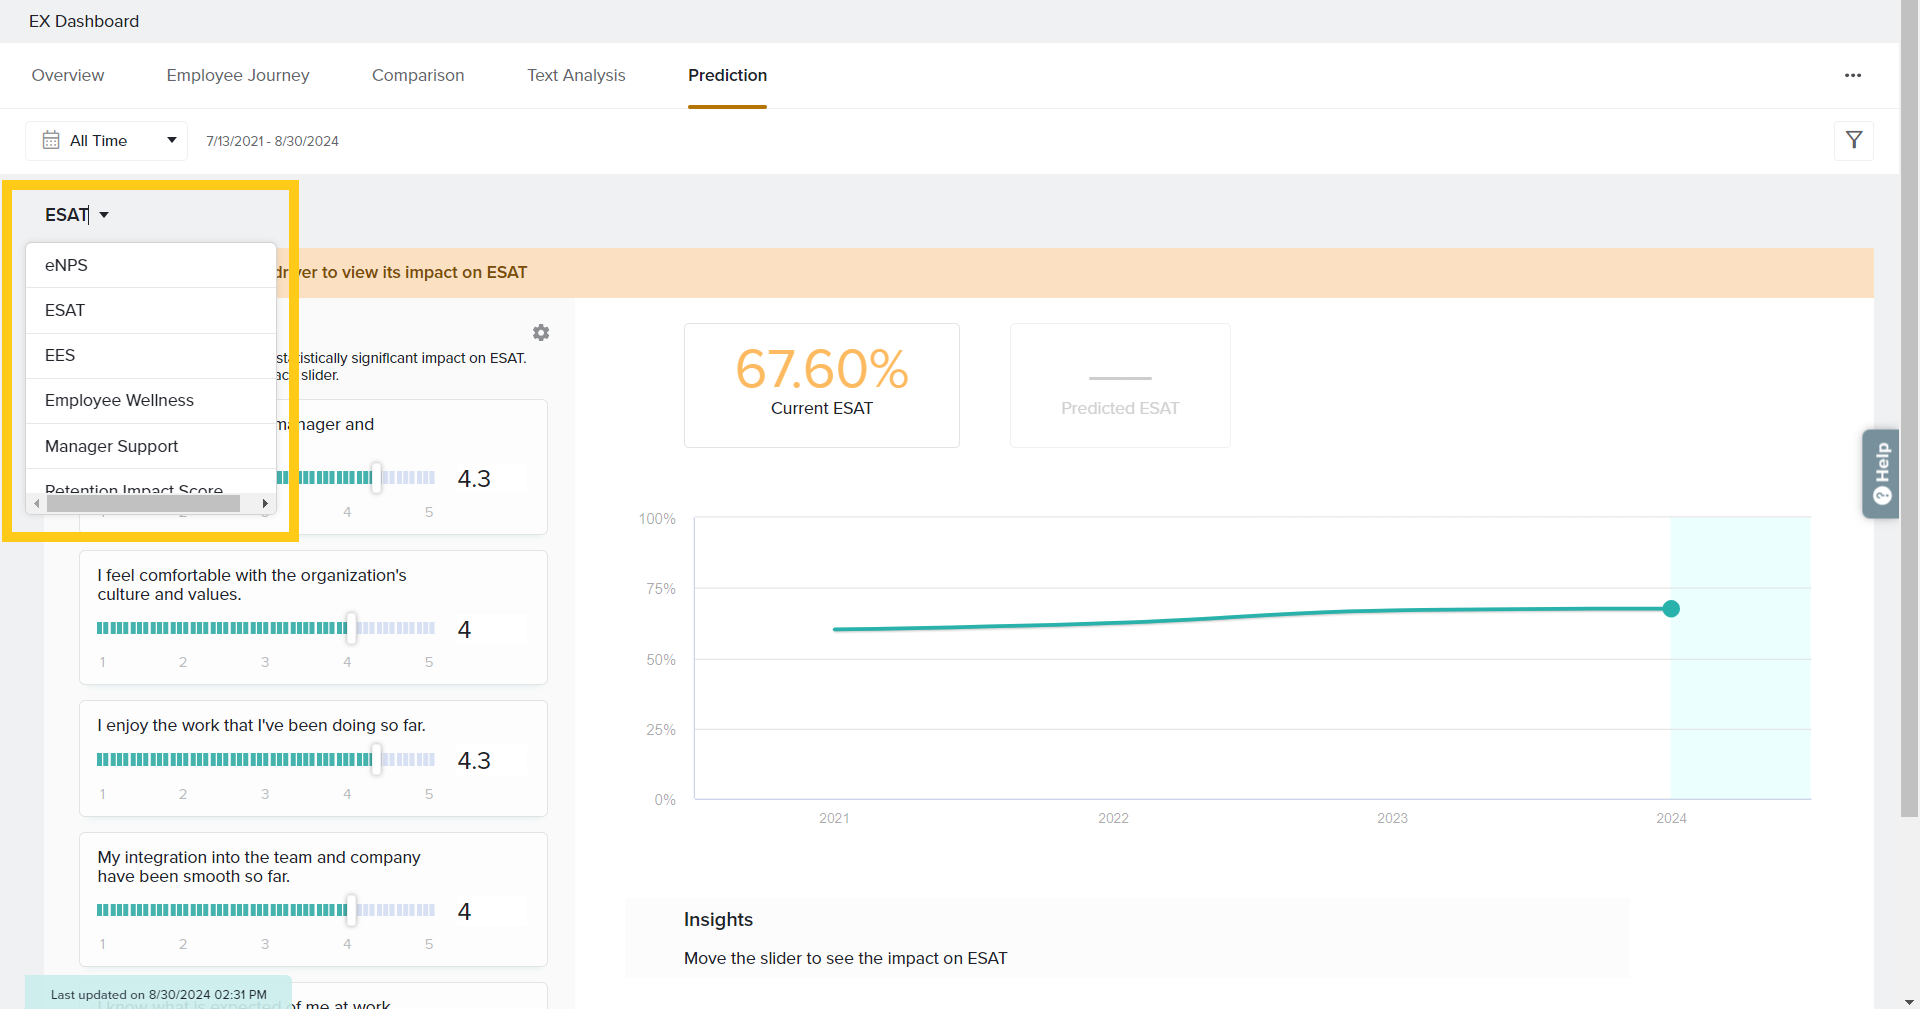Open the drivers settings gear icon
The height and width of the screenshot is (1009, 1920).
(541, 333)
